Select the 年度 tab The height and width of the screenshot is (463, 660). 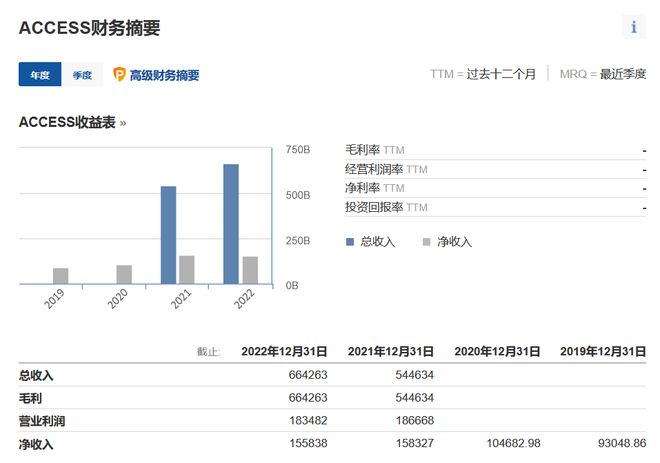40,75
